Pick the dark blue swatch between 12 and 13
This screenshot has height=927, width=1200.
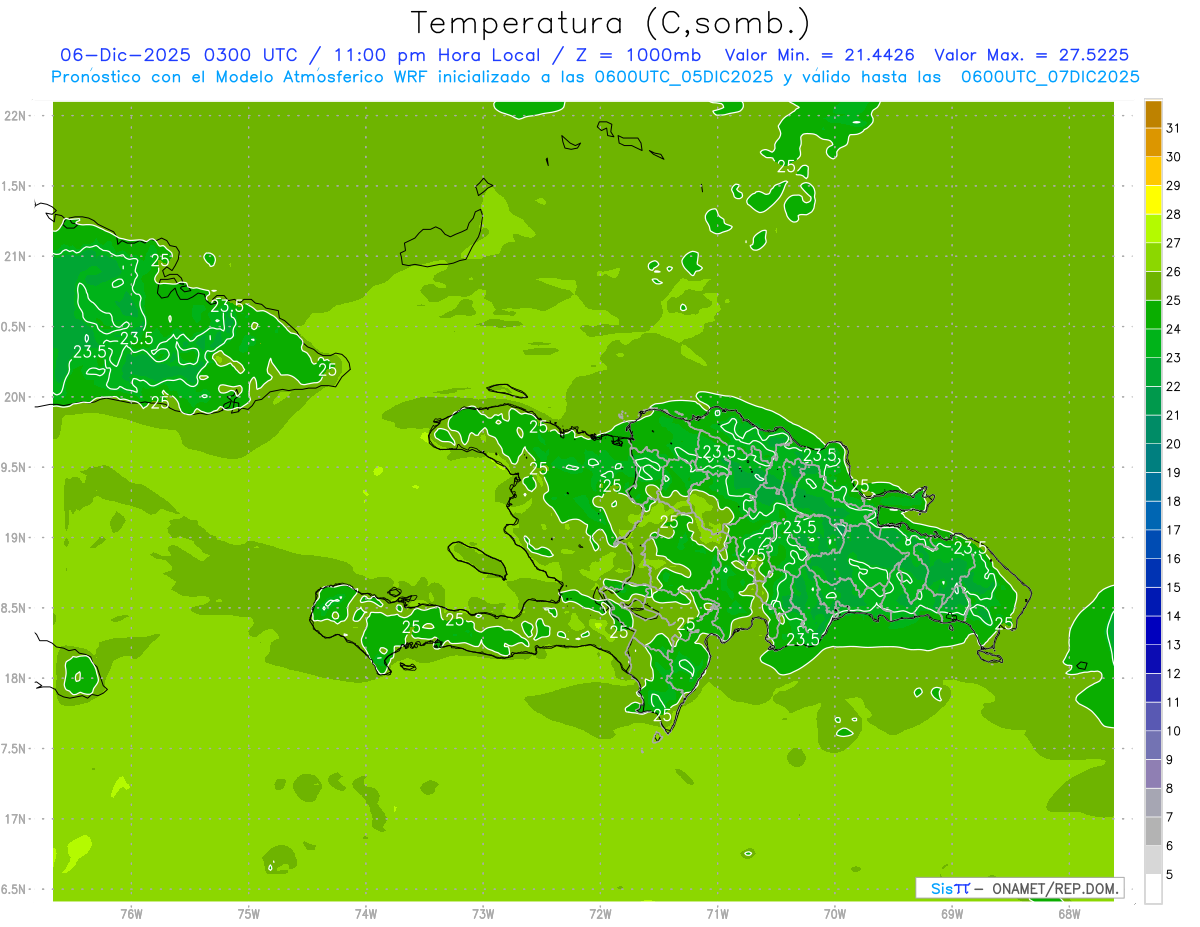1153,659
